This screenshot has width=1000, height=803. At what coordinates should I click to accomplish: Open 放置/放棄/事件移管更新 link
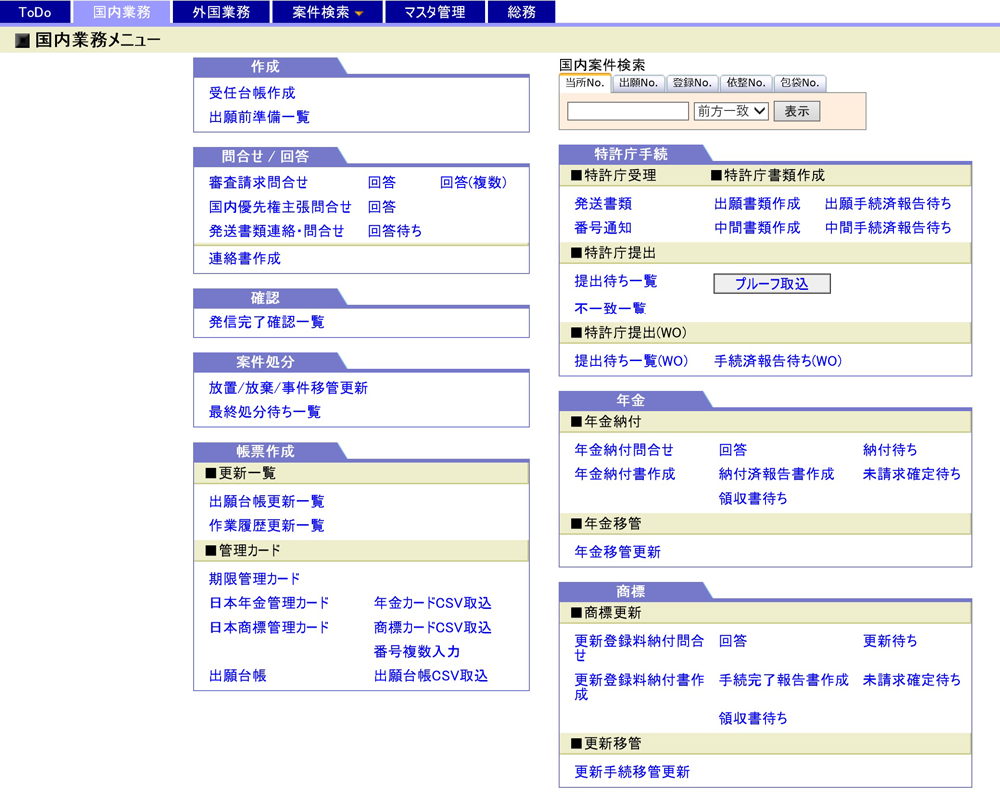click(x=288, y=388)
